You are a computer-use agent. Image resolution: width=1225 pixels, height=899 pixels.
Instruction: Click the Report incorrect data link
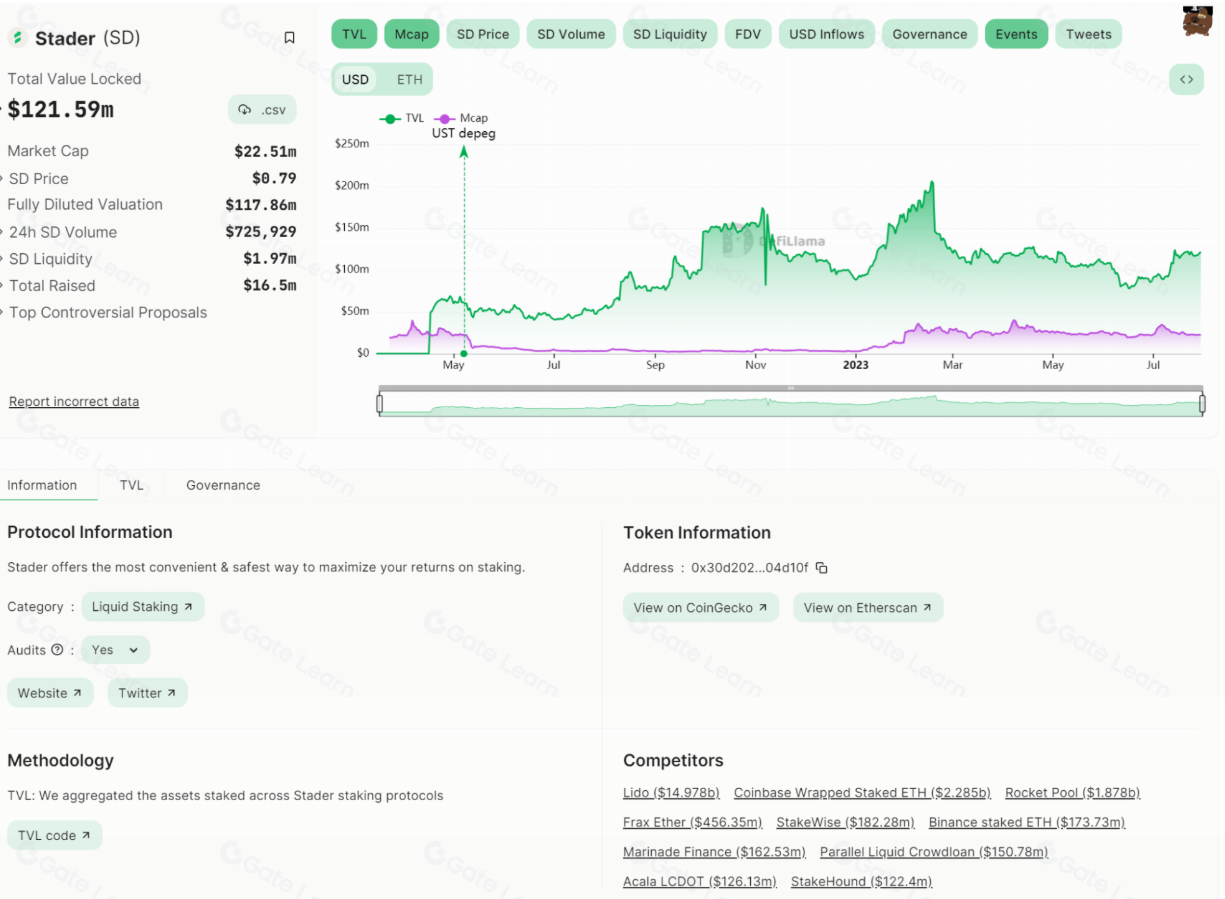pyautogui.click(x=74, y=402)
